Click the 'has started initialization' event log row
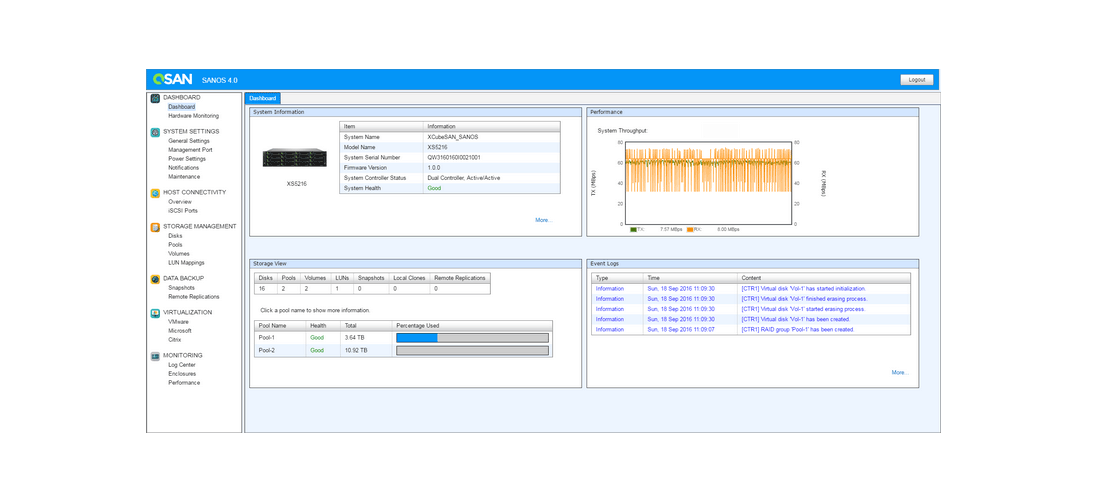Screen dimensions: 1100x500 [751, 288]
